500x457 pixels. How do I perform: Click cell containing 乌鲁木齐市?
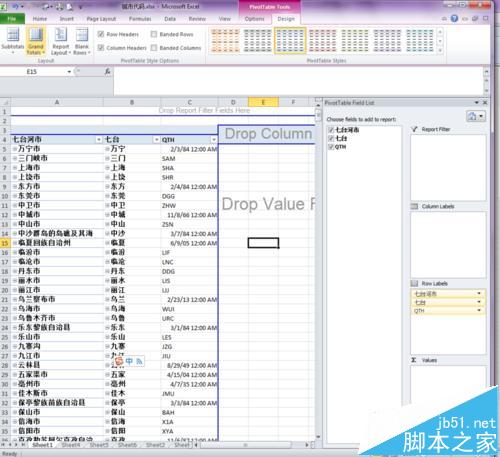point(57,318)
